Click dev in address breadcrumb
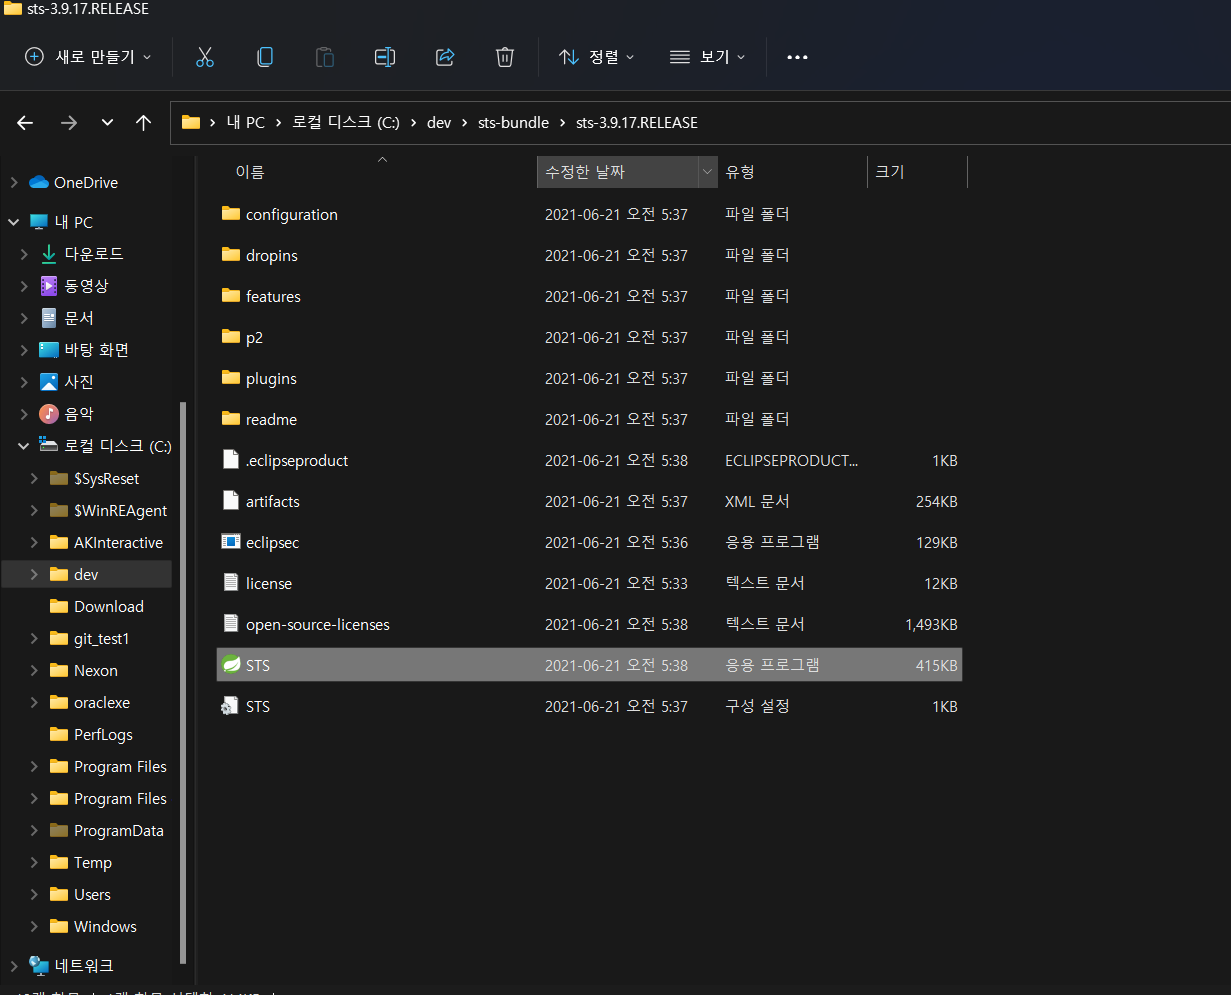The image size is (1231, 995). click(x=439, y=123)
